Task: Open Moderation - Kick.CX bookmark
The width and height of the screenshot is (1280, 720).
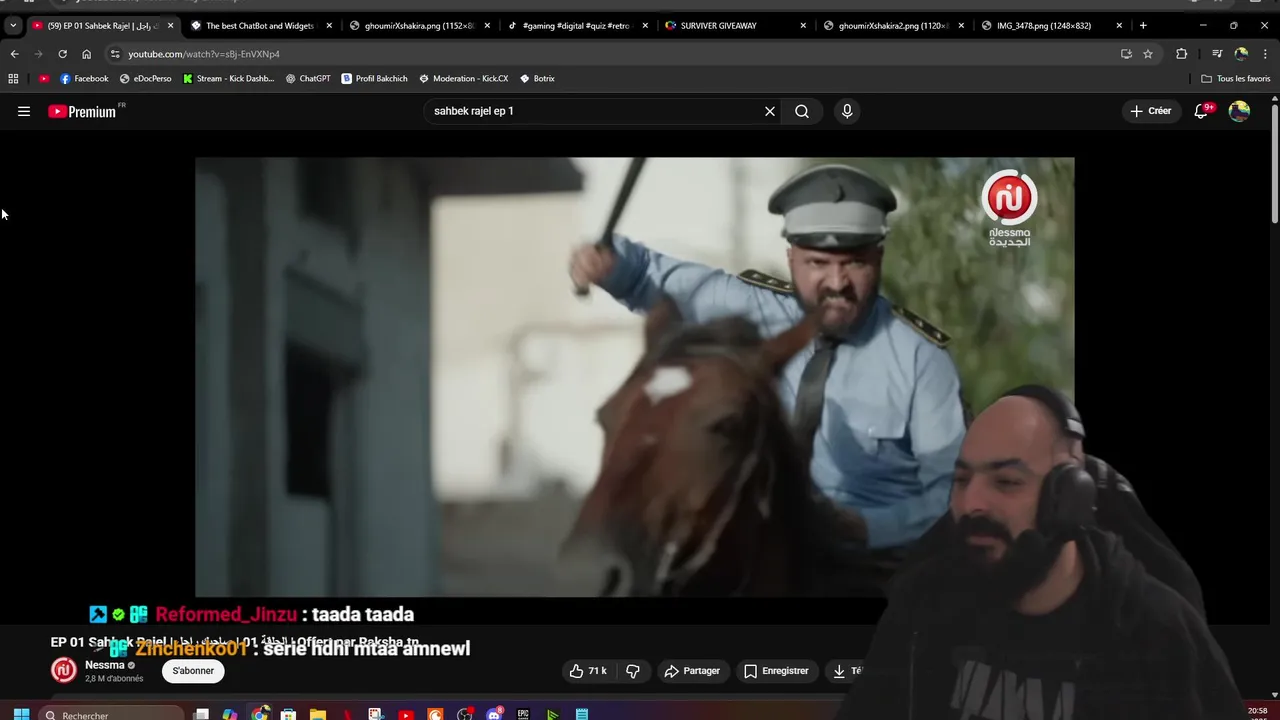Action: pyautogui.click(x=463, y=78)
